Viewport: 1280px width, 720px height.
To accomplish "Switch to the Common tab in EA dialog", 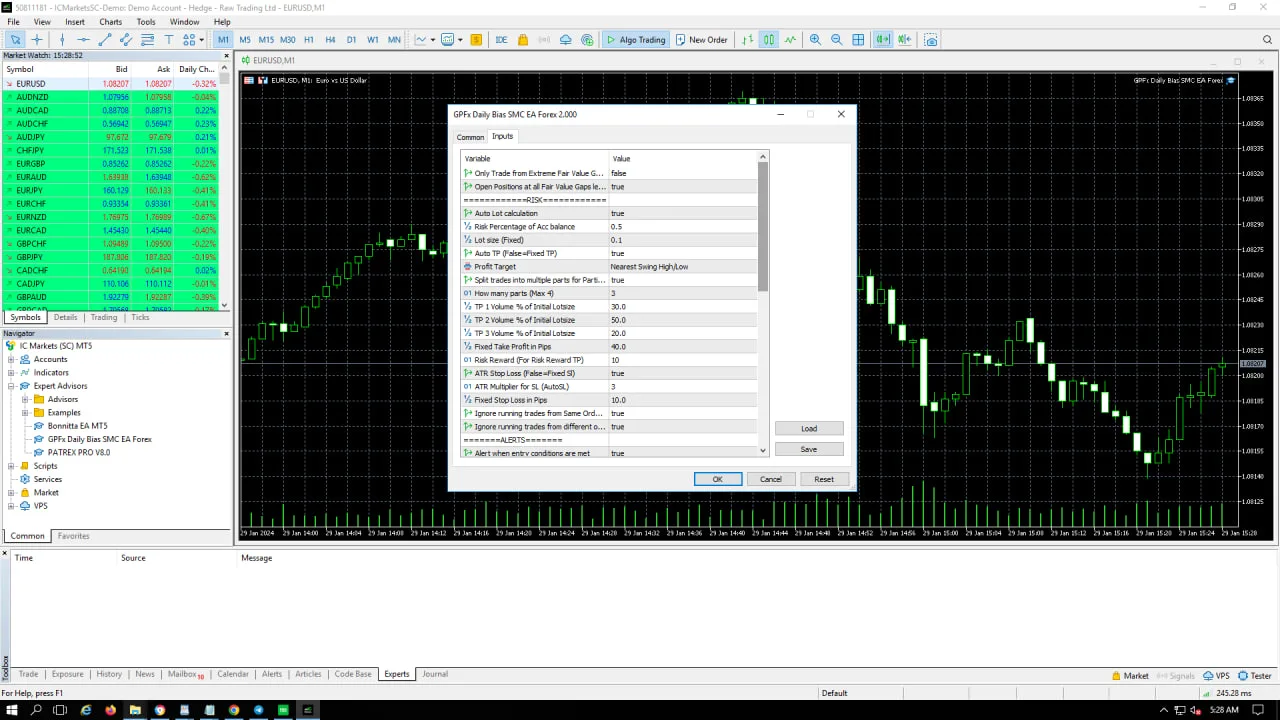I will click(x=470, y=137).
